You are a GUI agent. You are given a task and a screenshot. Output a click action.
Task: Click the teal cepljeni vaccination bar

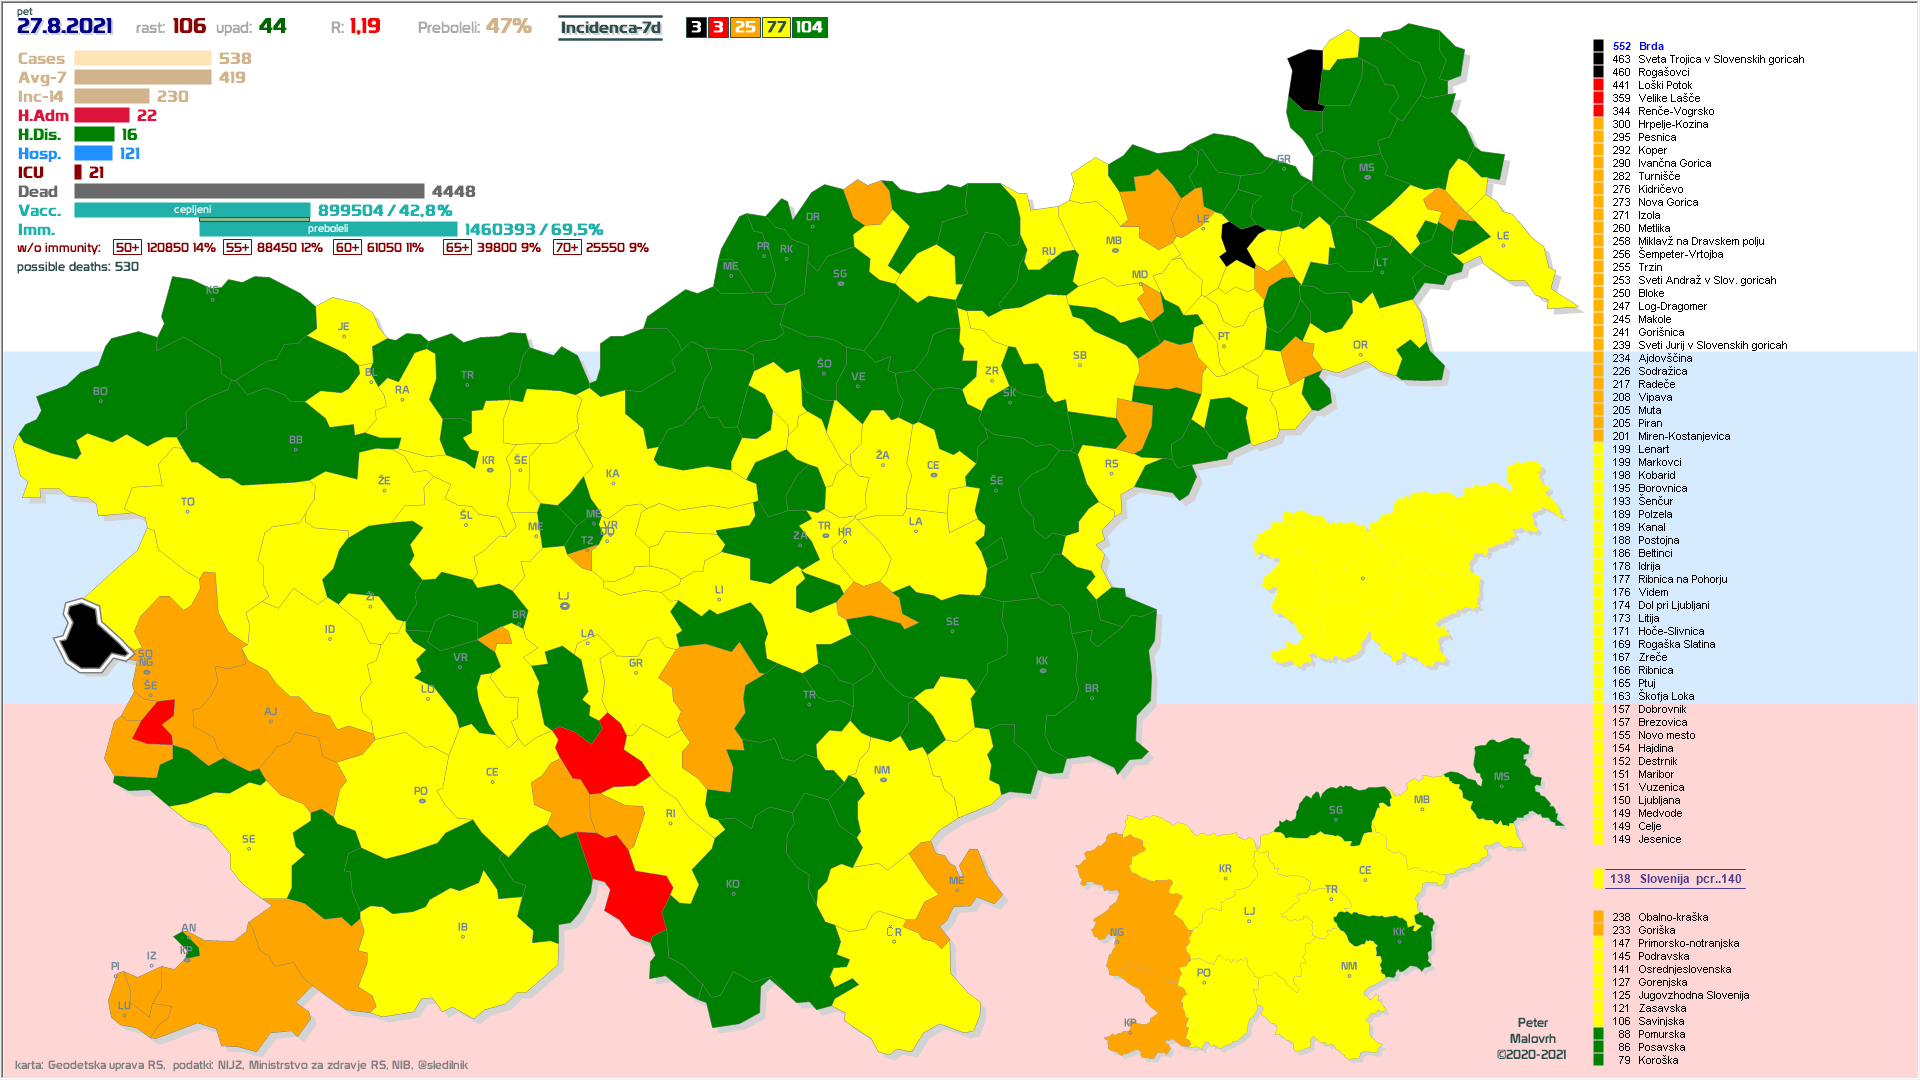192,210
